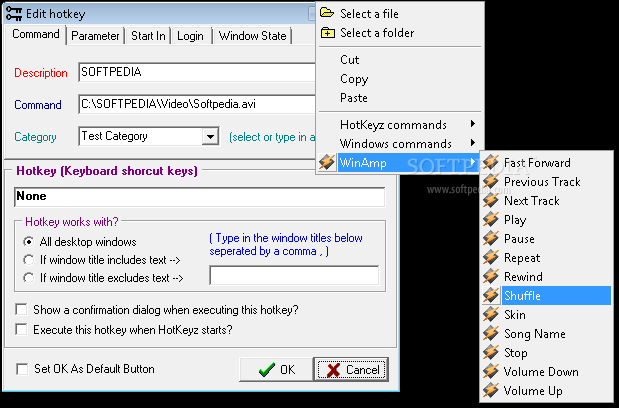Click the icon beside Shuffle
Viewport: 619px width, 408px height.
point(491,295)
